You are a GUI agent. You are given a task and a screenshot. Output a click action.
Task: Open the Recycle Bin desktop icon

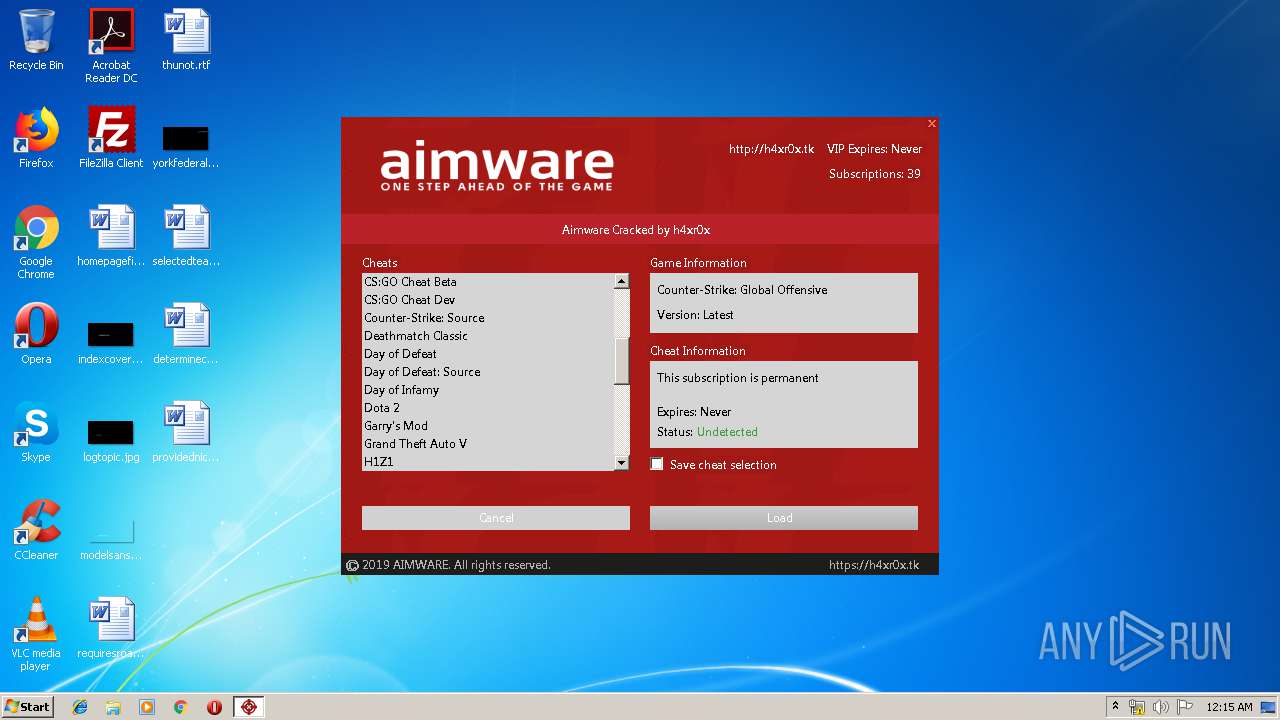pos(36,41)
